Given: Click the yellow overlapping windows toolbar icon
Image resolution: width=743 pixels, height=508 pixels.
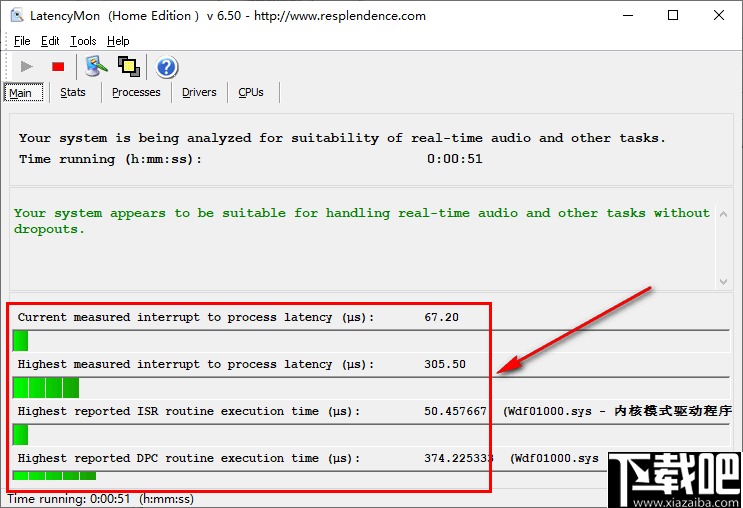Looking at the screenshot, I should point(129,66).
